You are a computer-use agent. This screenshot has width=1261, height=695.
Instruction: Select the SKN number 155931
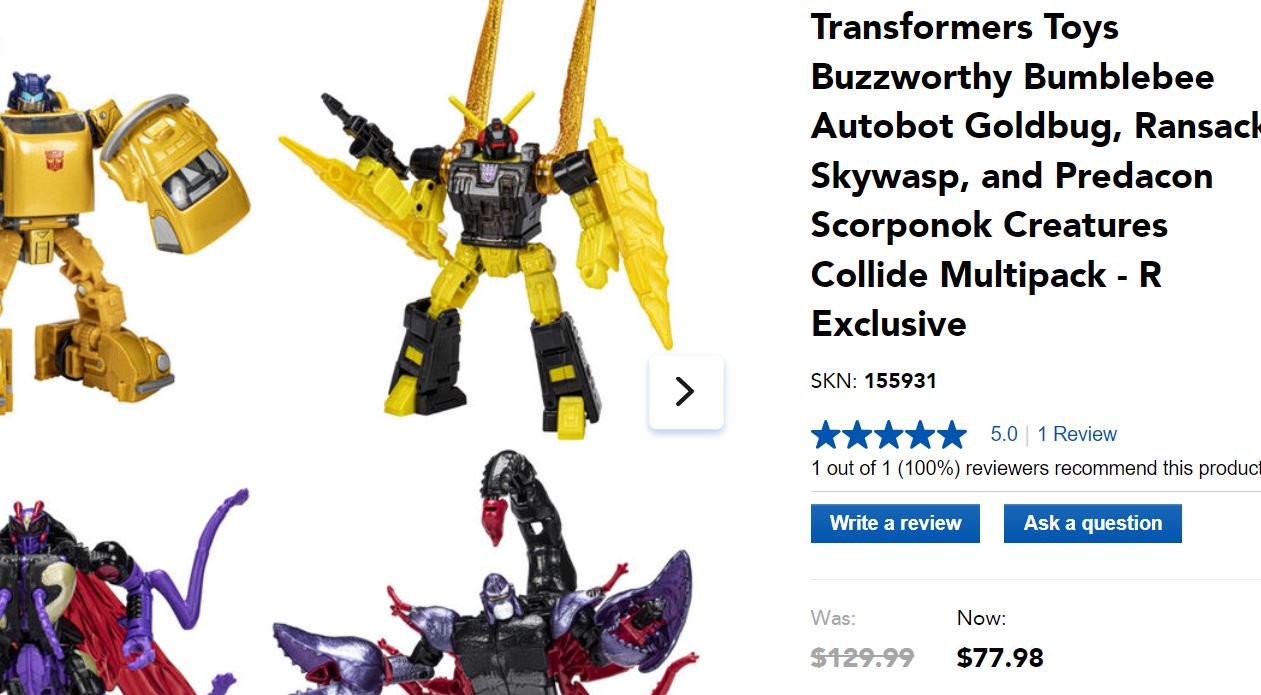pyautogui.click(x=900, y=381)
